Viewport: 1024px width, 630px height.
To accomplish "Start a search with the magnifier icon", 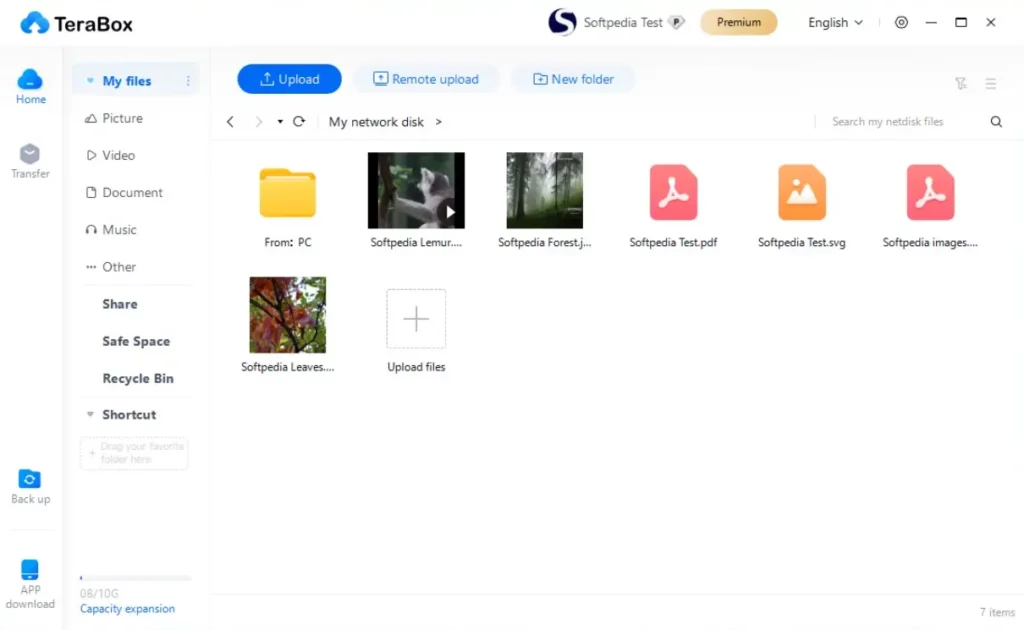I will click(996, 121).
